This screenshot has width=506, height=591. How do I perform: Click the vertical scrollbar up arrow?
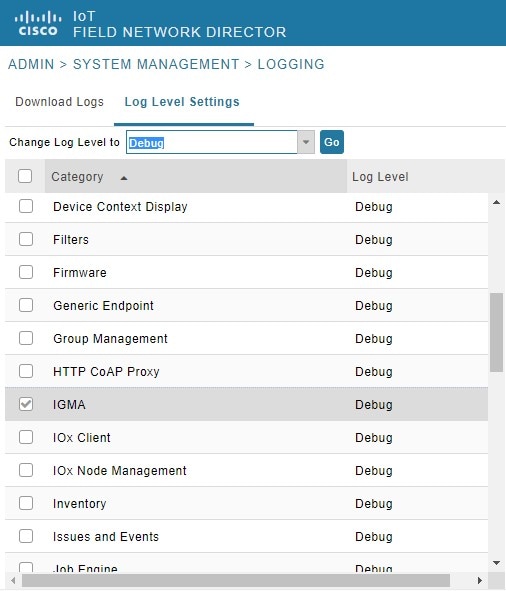coord(497,202)
